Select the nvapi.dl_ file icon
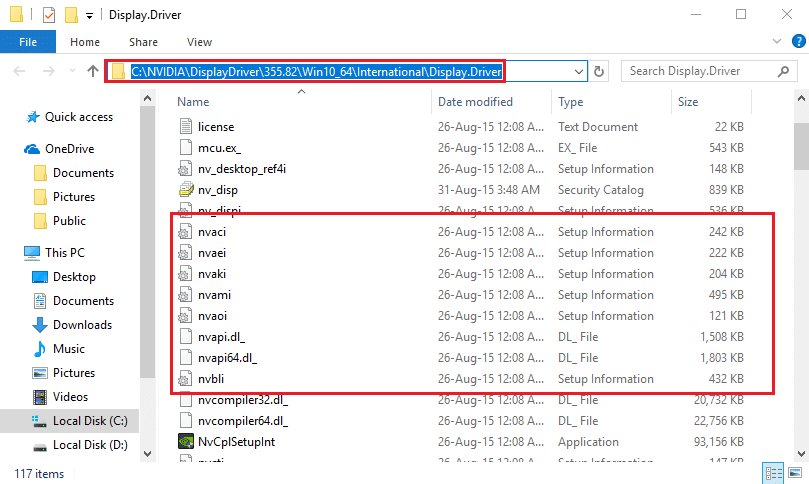 (x=186, y=337)
